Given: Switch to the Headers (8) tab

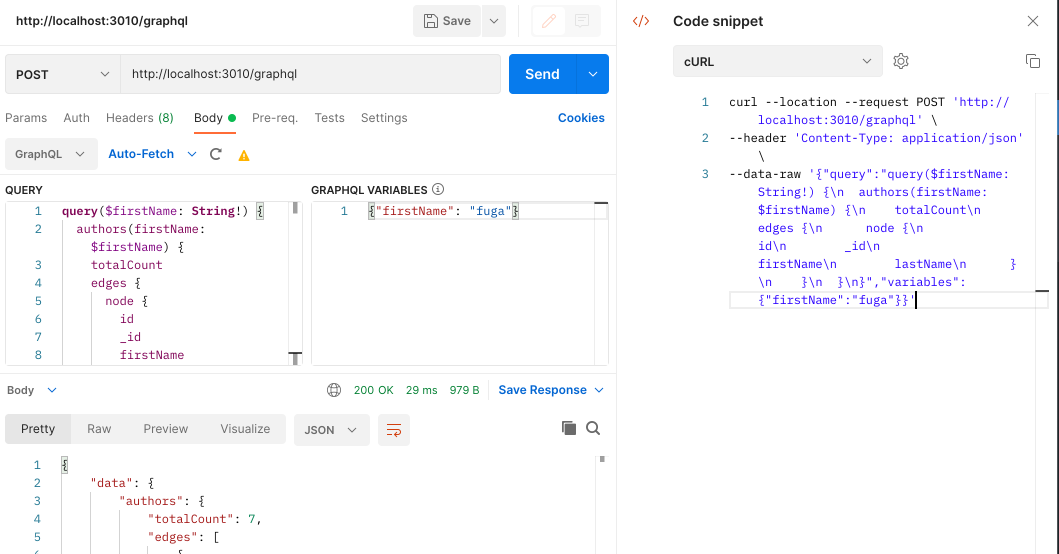Looking at the screenshot, I should [x=140, y=118].
